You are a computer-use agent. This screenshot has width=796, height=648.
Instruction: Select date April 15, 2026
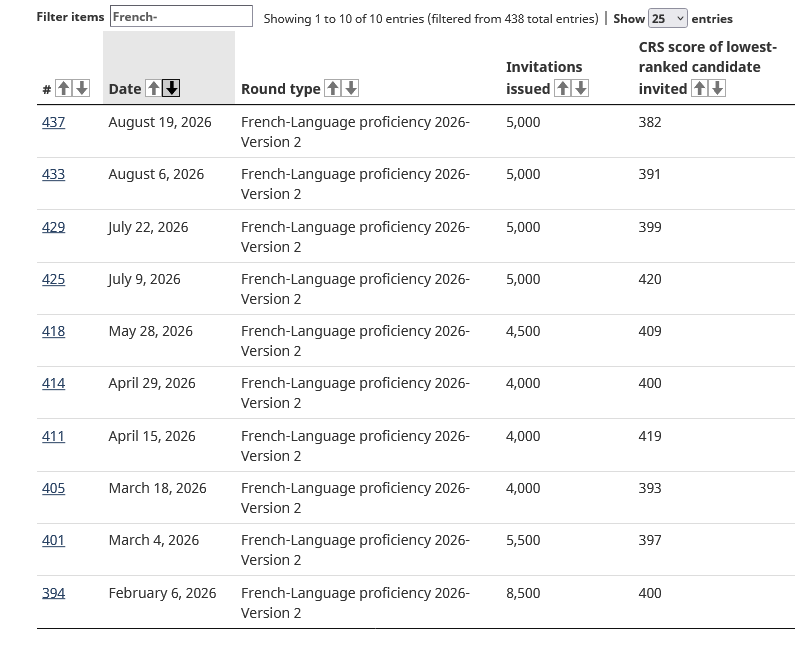[152, 436]
